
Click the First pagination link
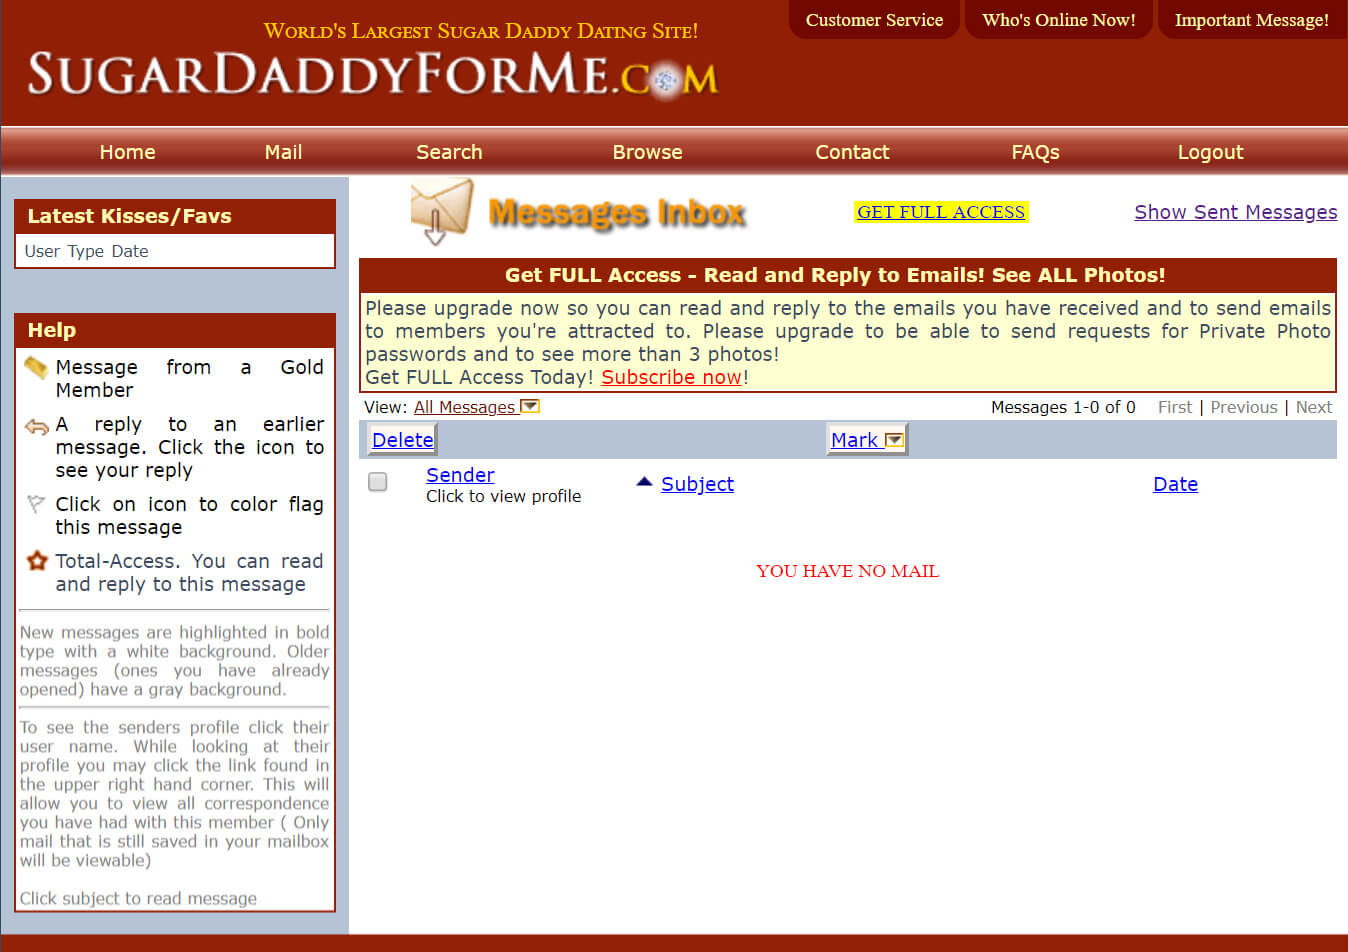1174,407
